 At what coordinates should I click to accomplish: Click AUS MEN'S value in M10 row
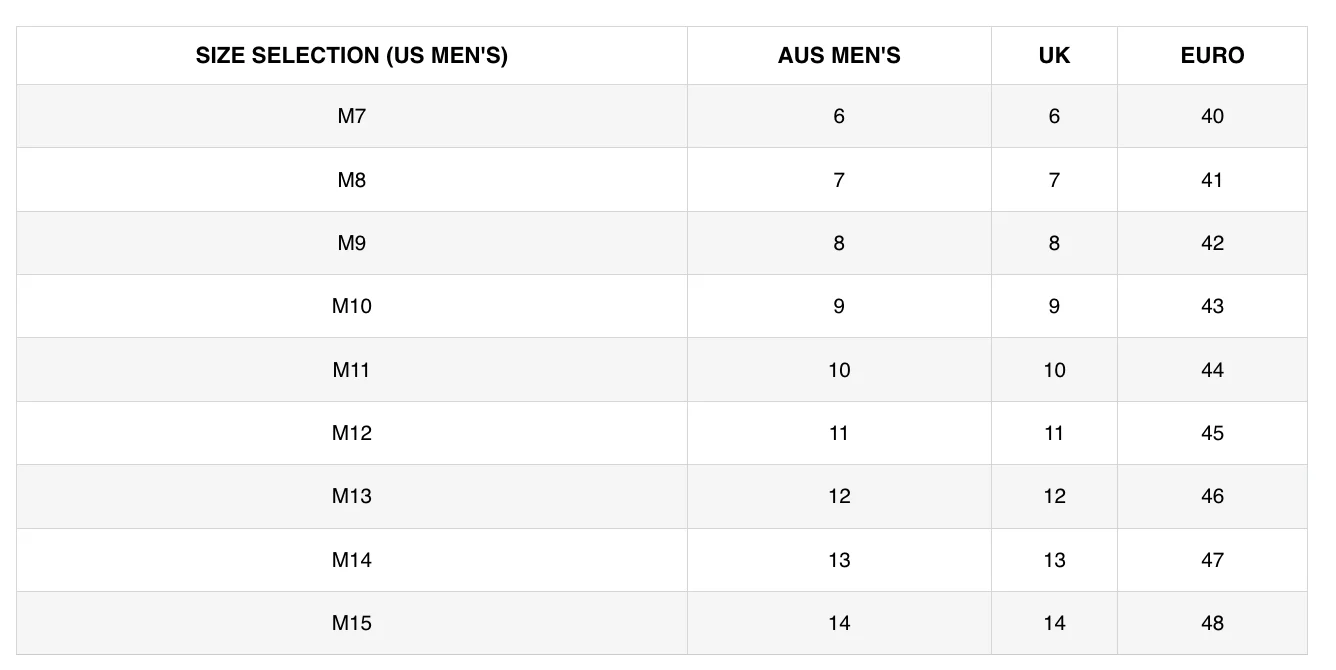[839, 306]
